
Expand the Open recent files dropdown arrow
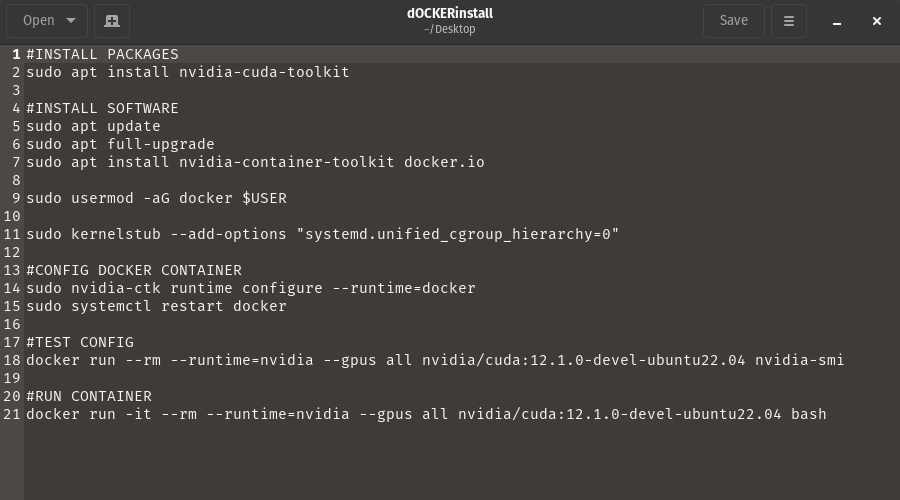click(71, 20)
